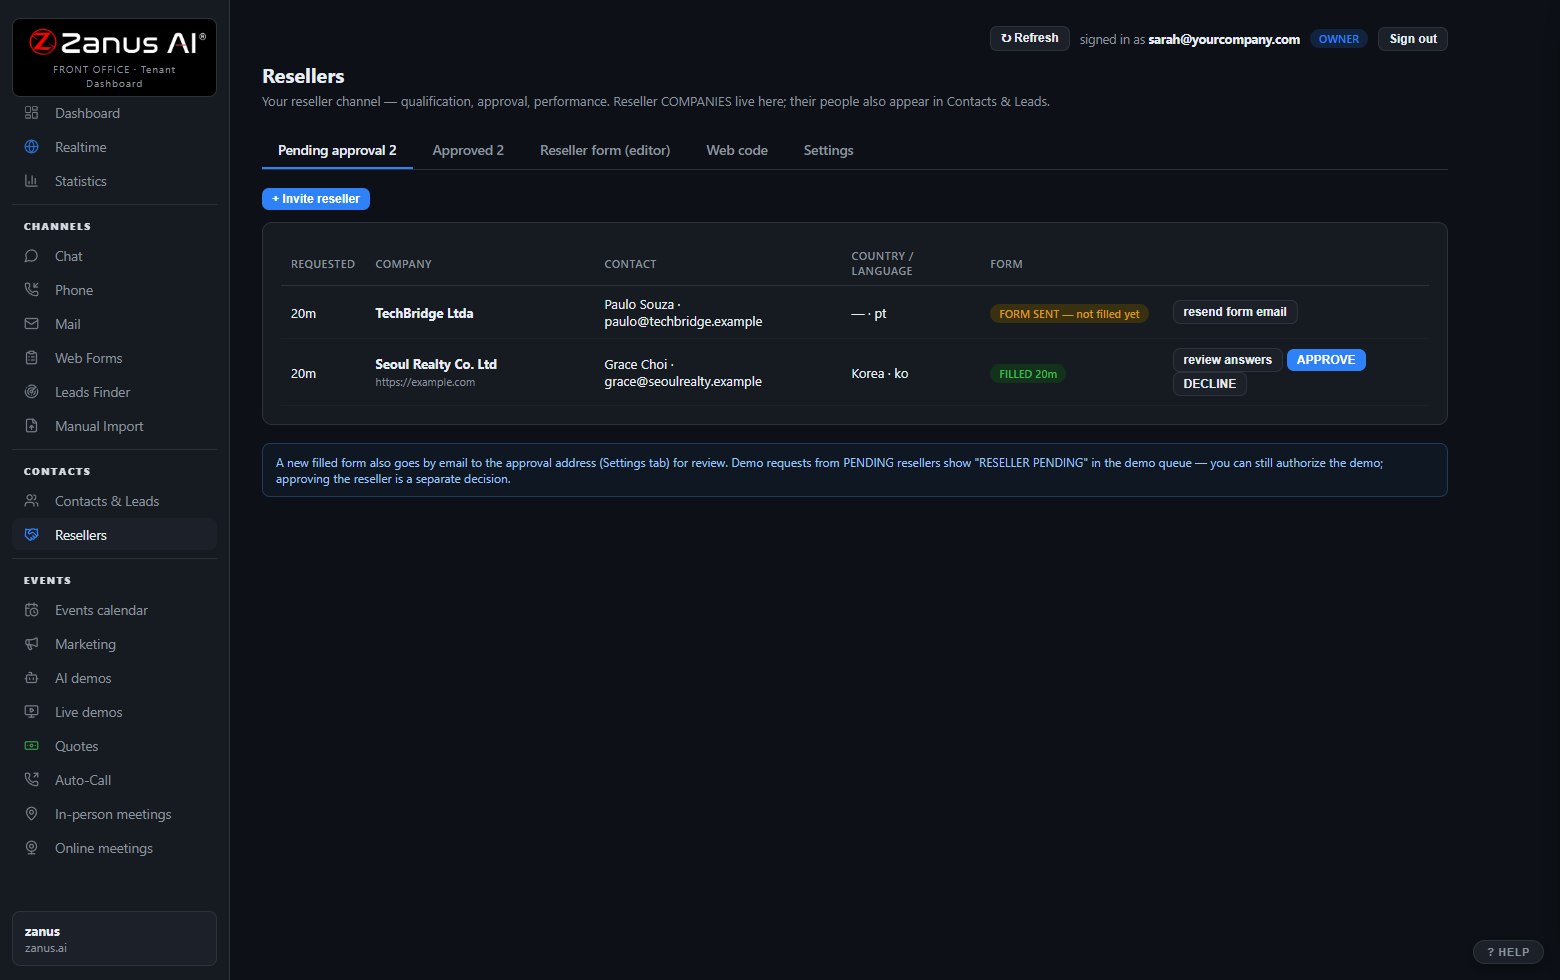The image size is (1560, 980).
Task: Click the Seoul Realty Co. Ltd company name
Action: [436, 364]
